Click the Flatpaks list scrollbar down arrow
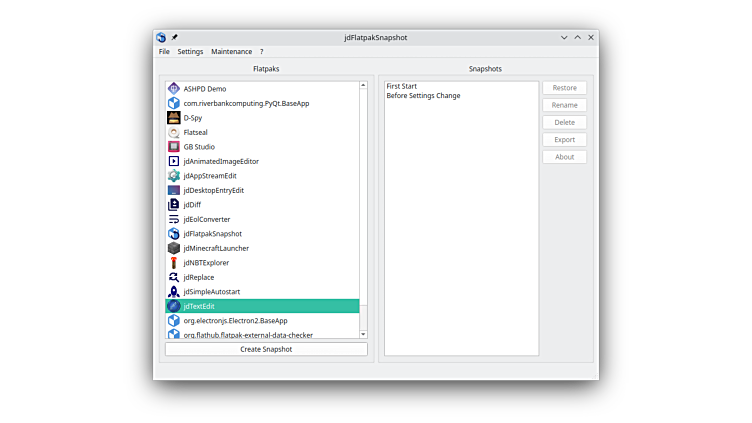This screenshot has height=423, width=752. pyautogui.click(x=363, y=334)
